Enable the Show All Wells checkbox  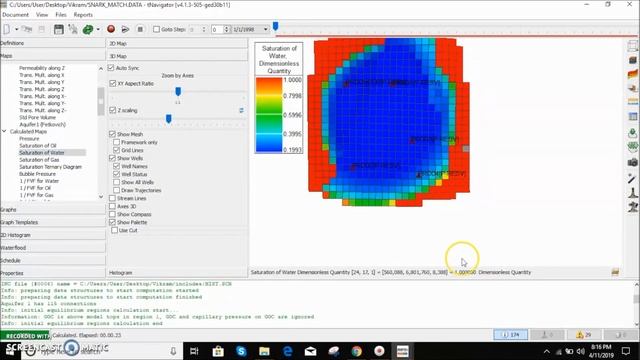(x=116, y=182)
